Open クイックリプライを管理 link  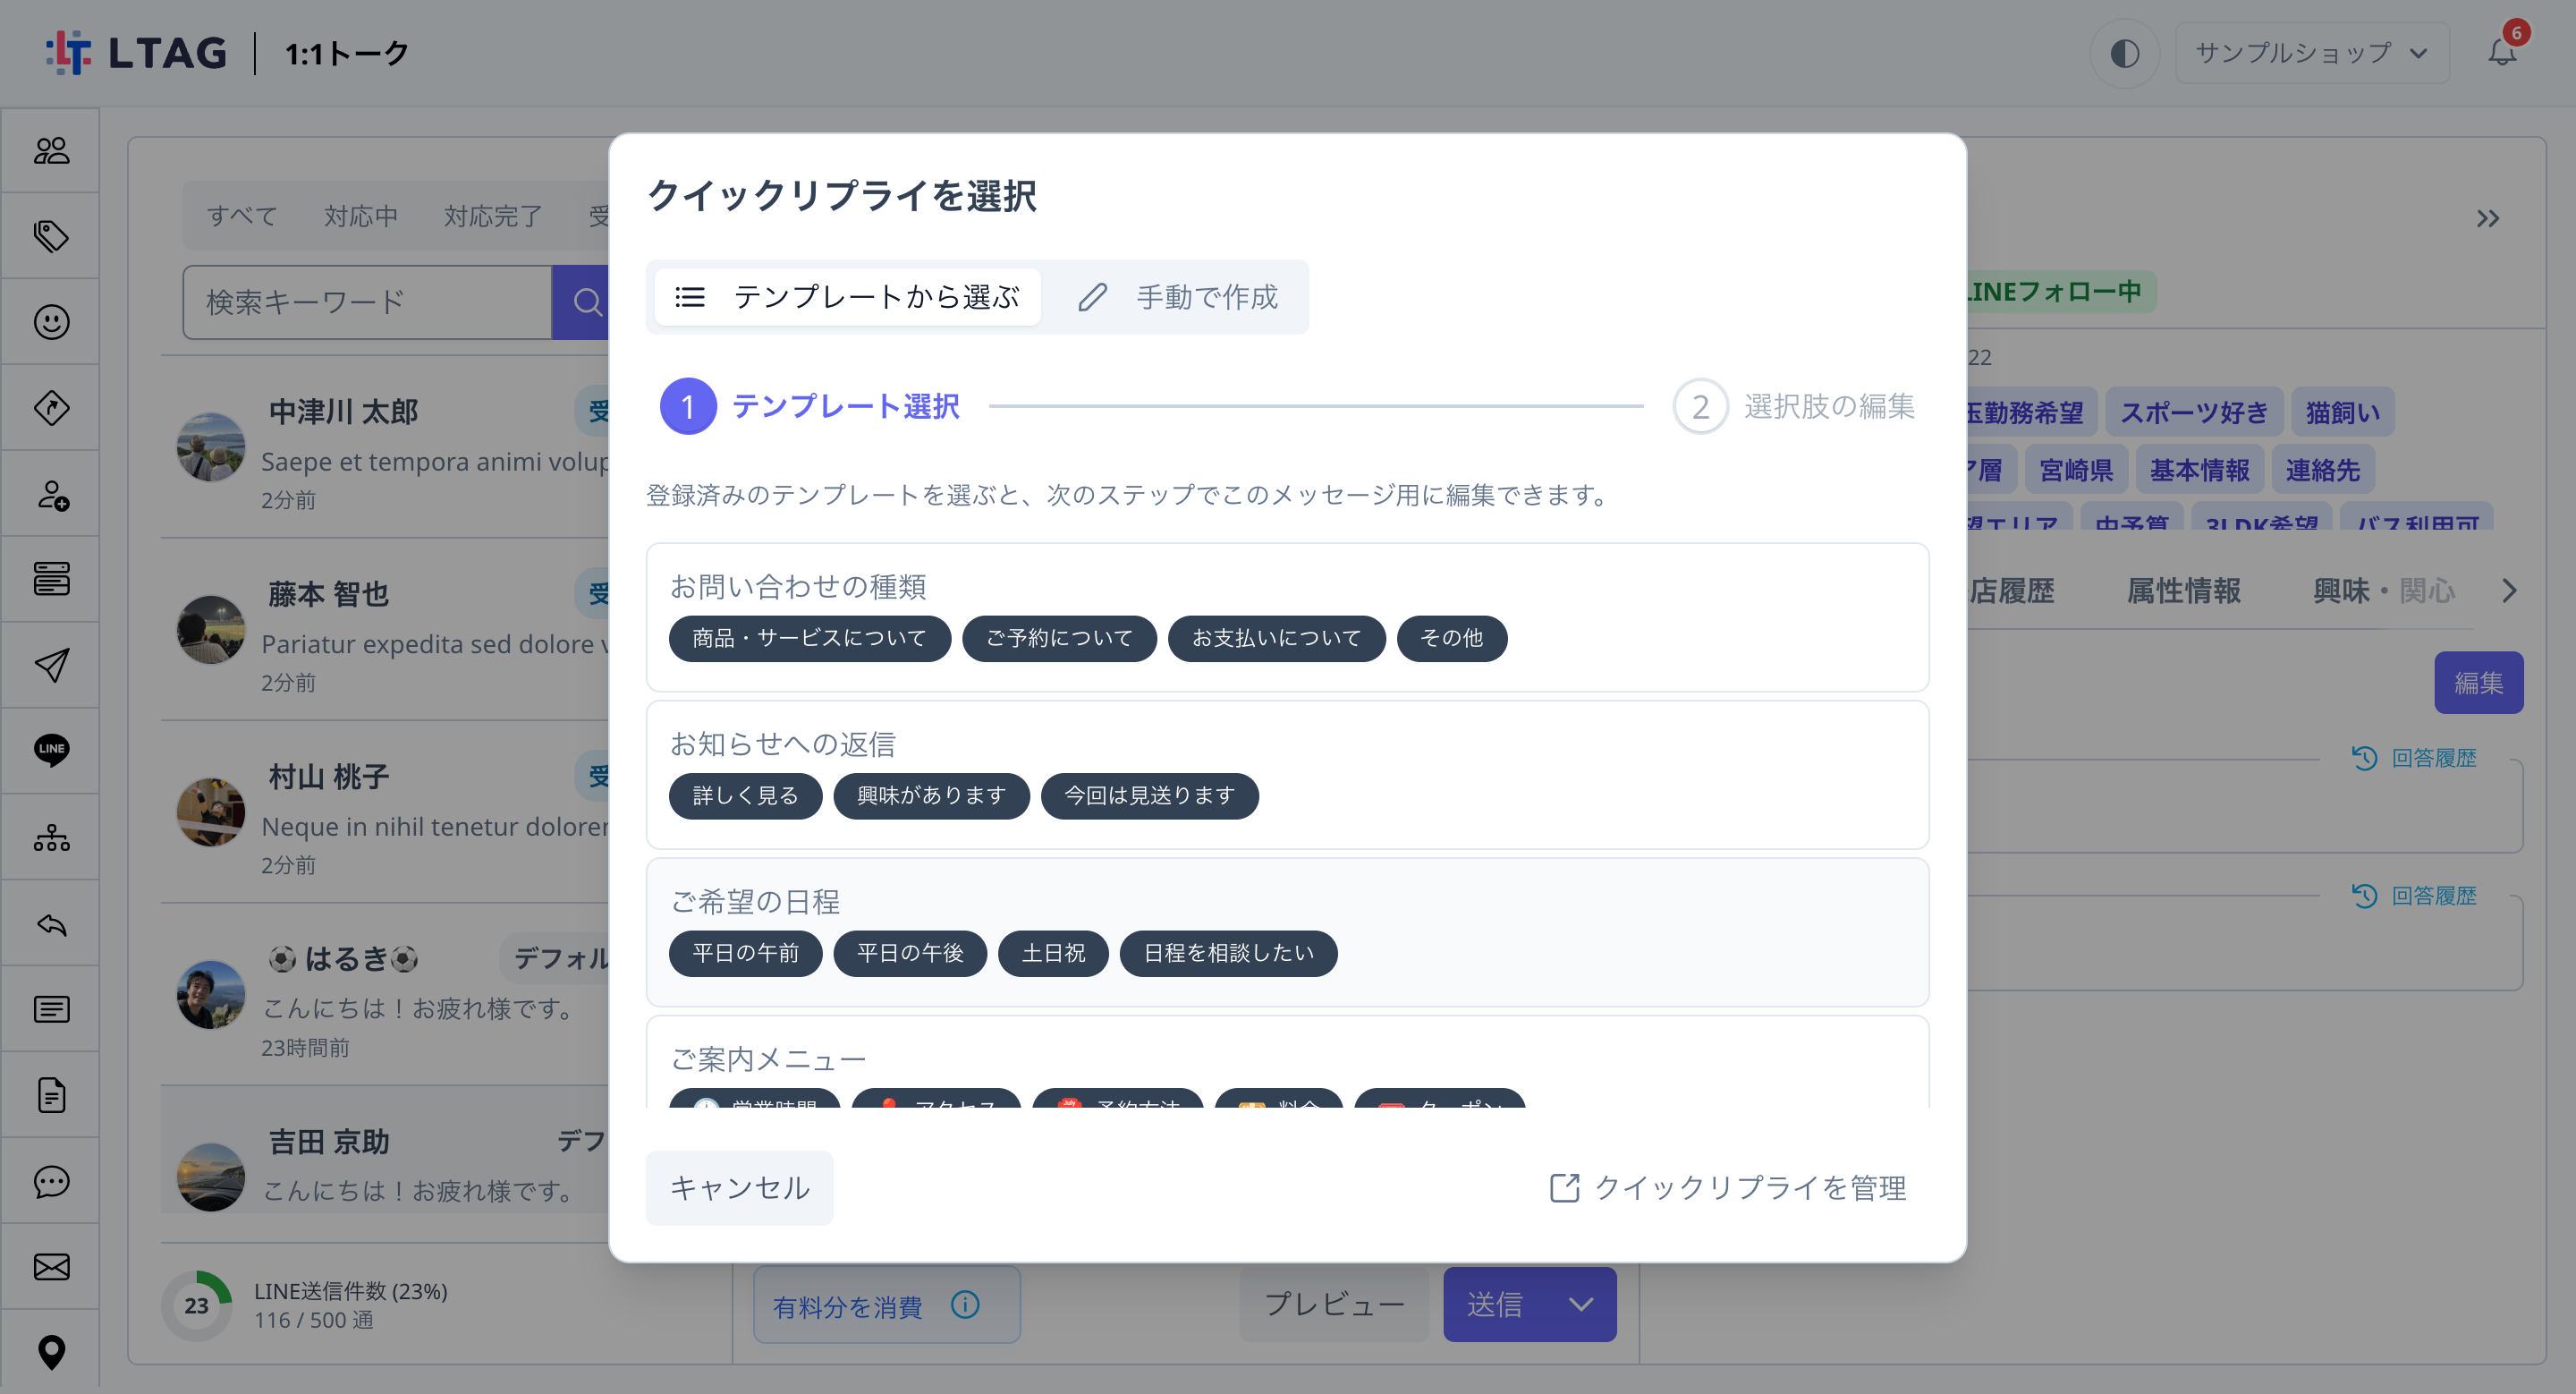(1727, 1188)
